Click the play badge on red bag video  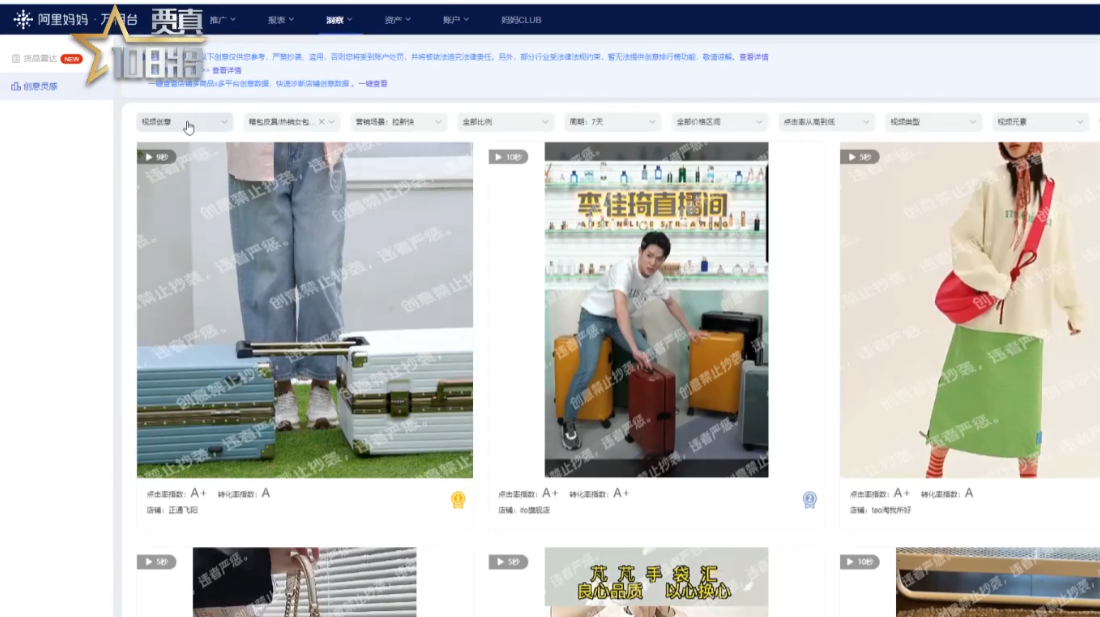tap(859, 157)
